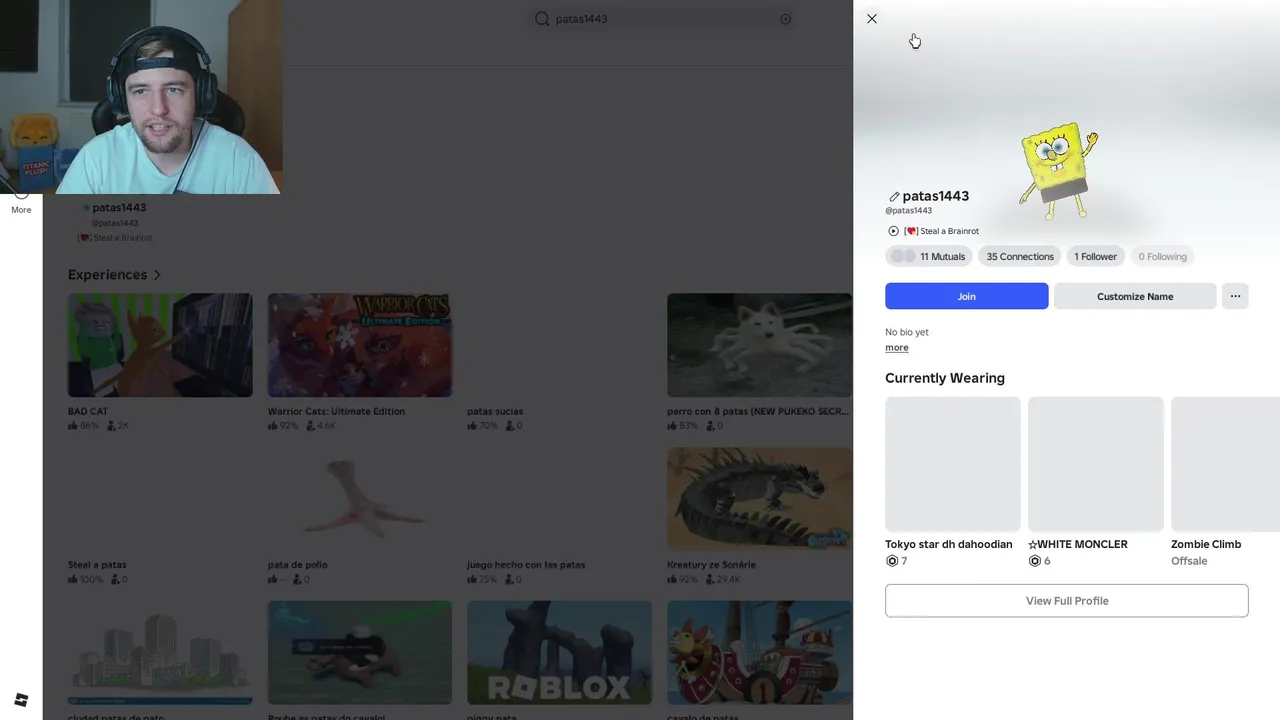
Task: Open the BAD CAT experience thumbnail
Action: (x=160, y=345)
